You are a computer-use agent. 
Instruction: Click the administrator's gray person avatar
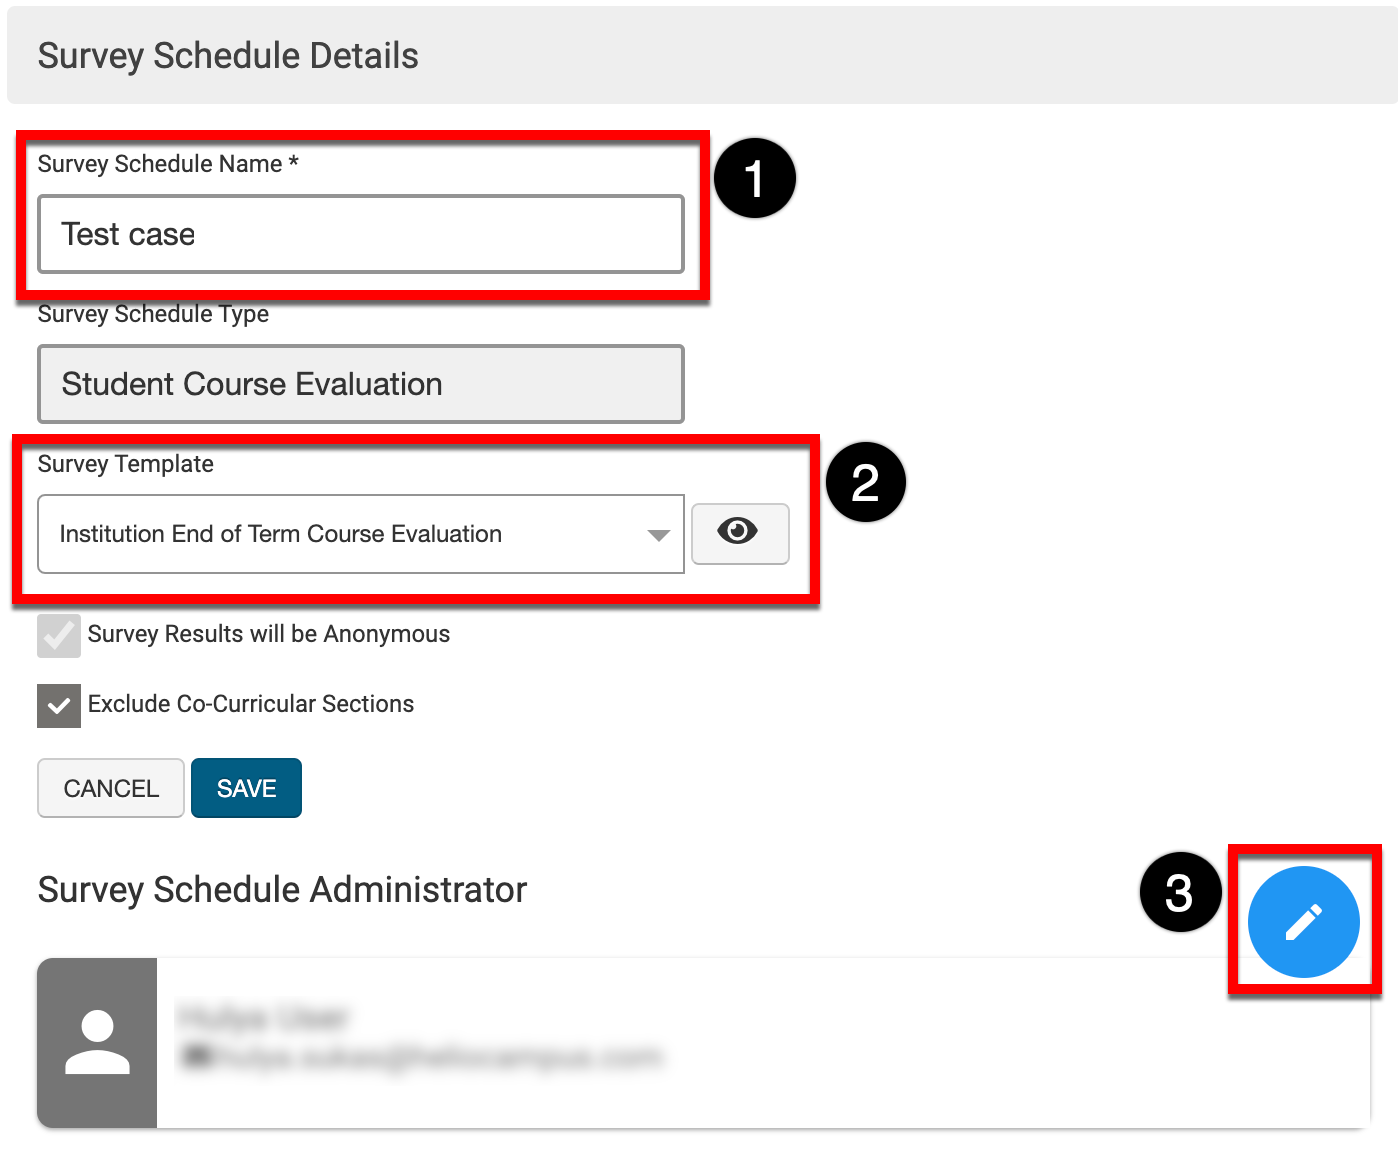tap(97, 1042)
